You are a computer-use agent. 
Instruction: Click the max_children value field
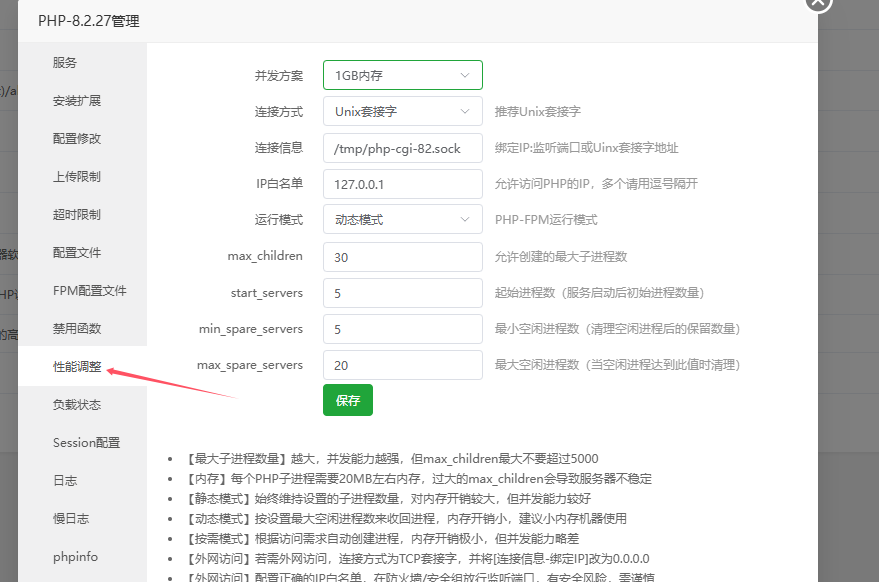403,257
